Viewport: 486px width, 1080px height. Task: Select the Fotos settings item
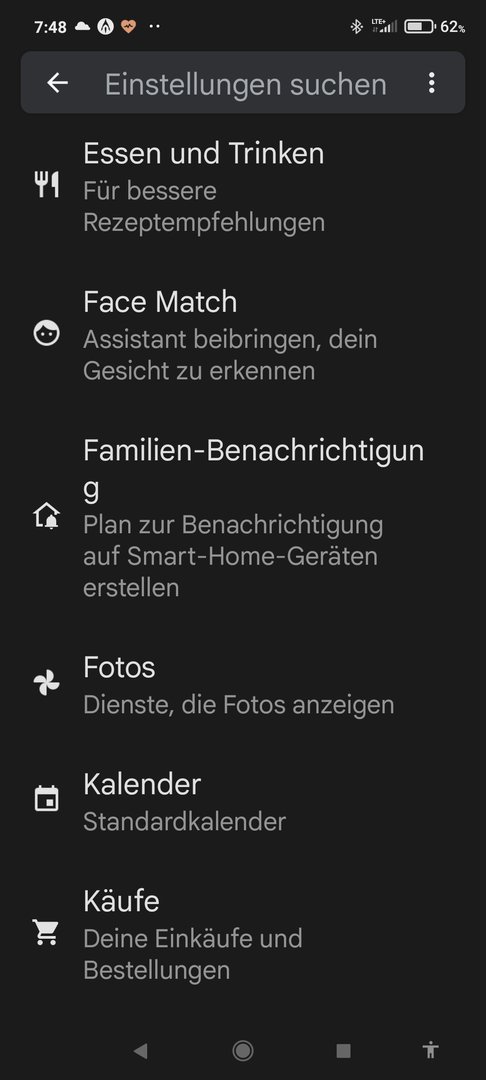click(243, 685)
